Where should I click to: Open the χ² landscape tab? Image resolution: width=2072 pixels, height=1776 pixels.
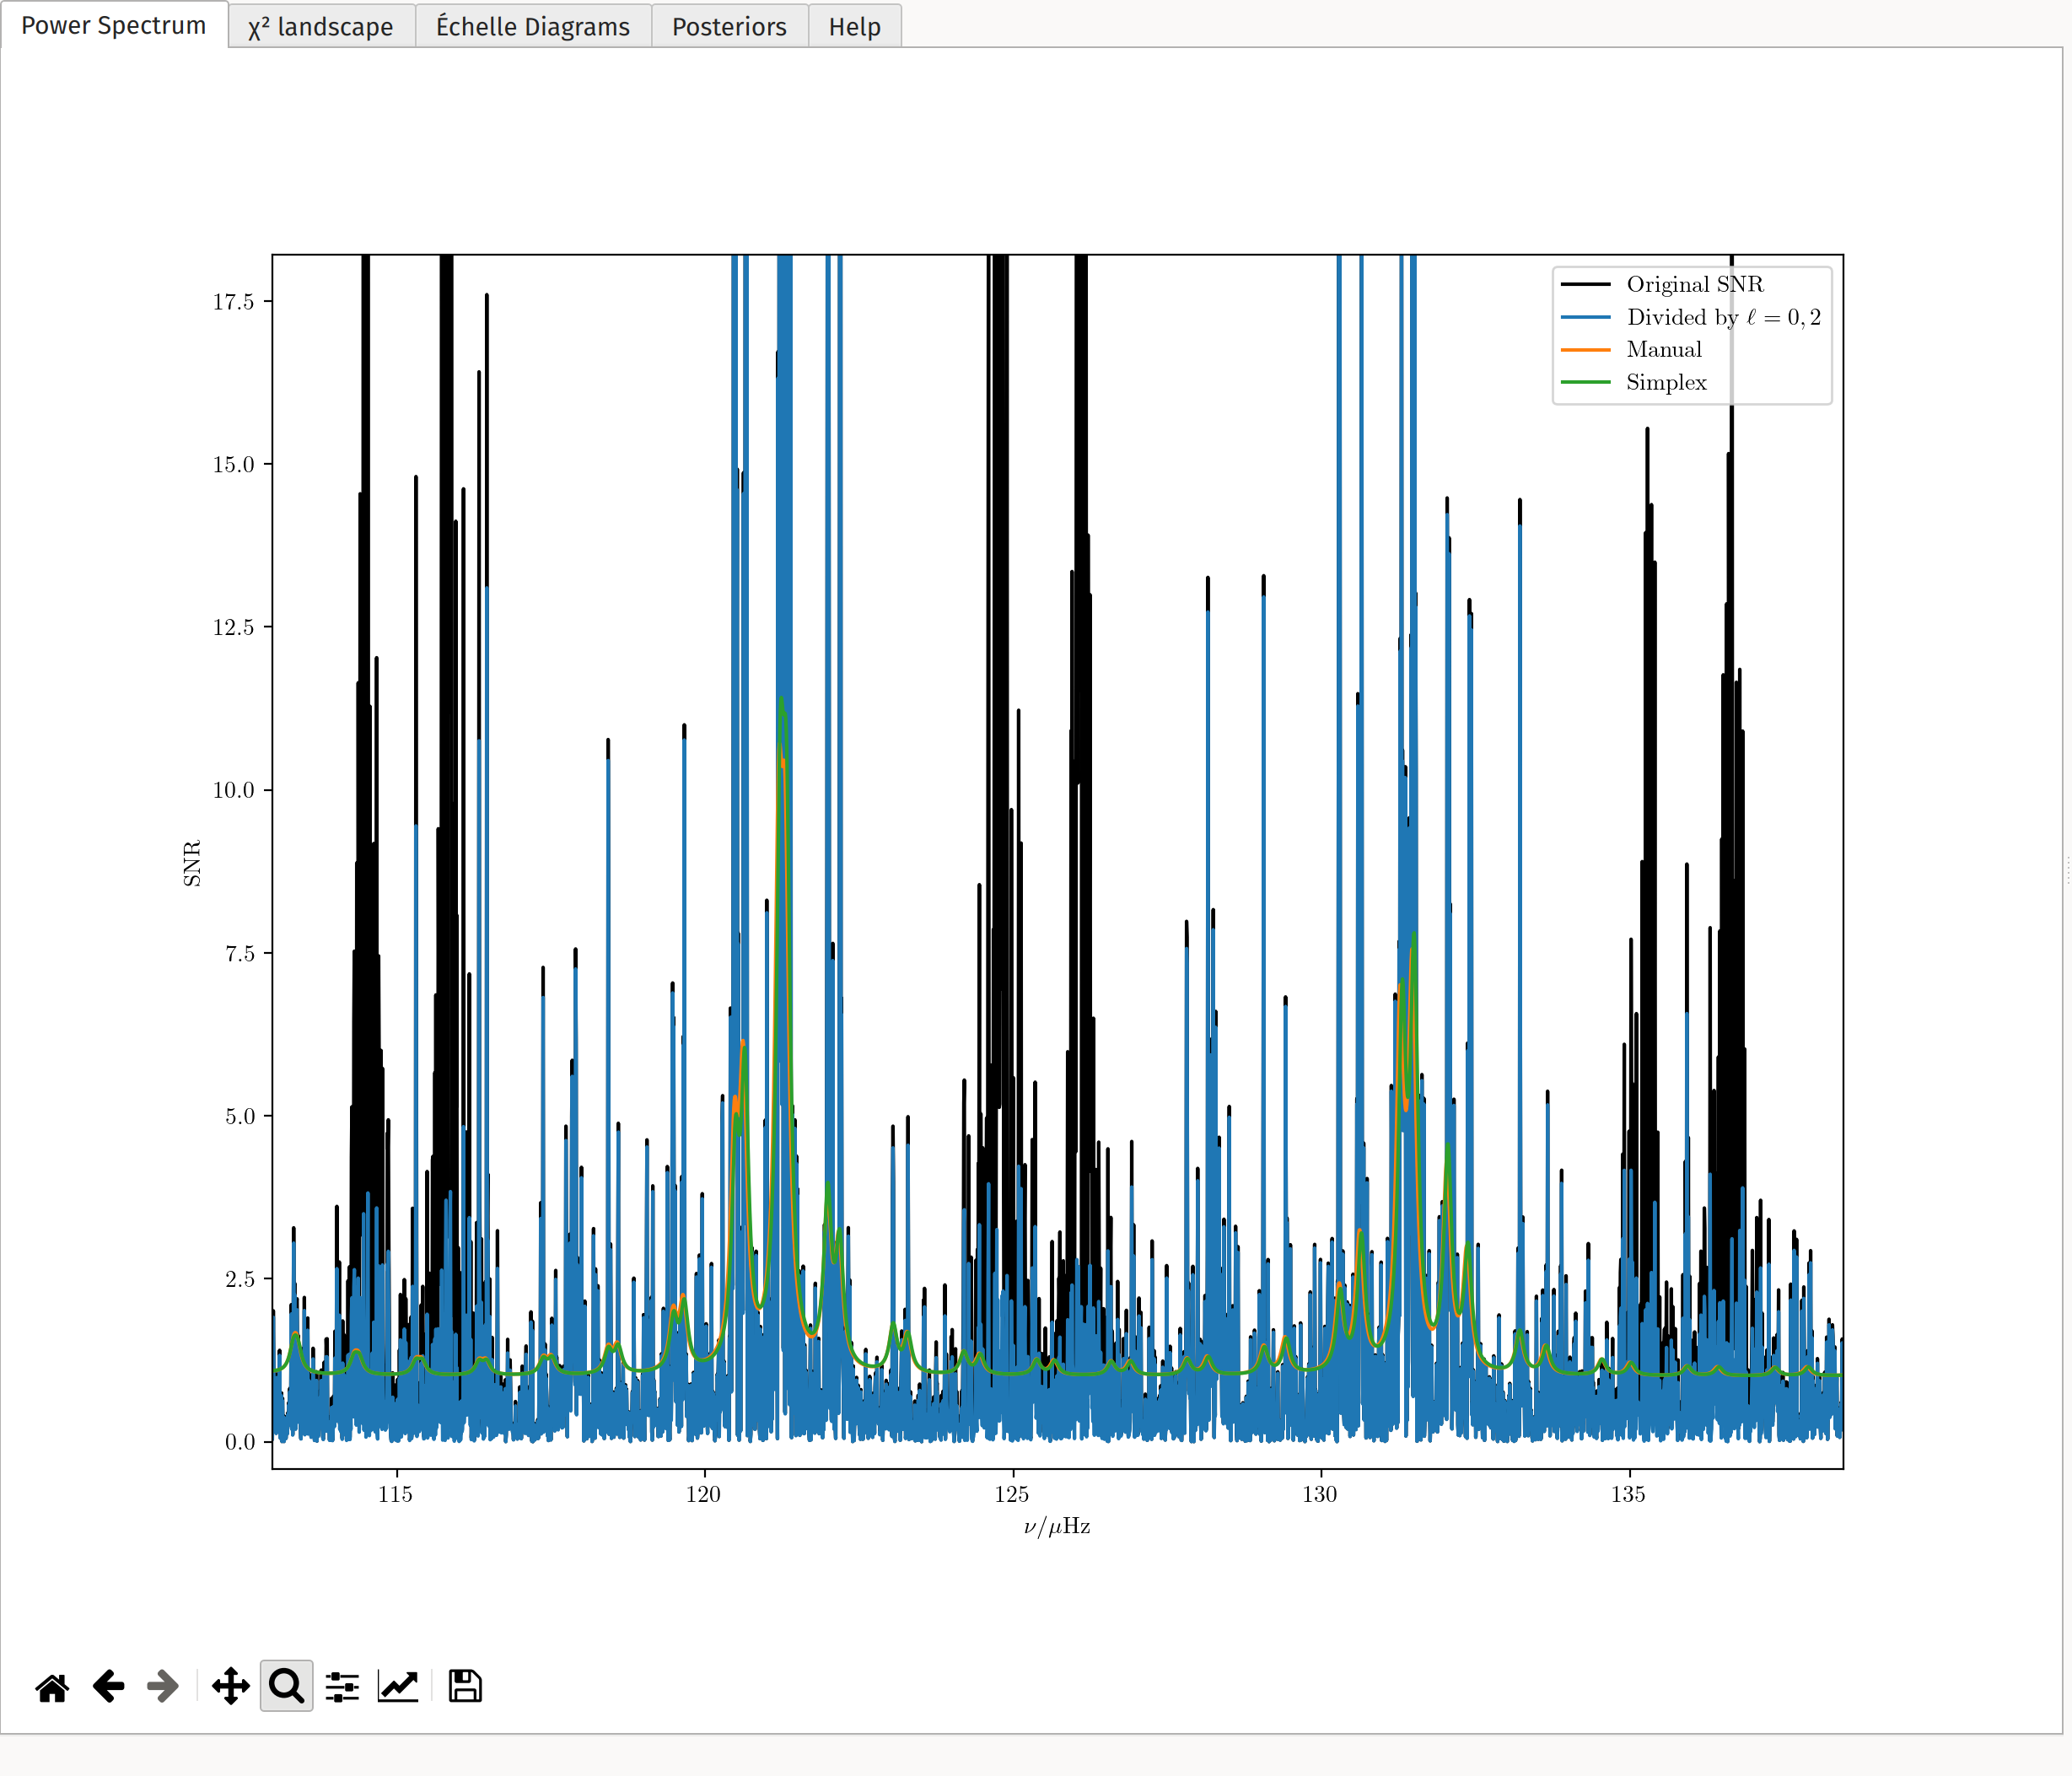(321, 26)
